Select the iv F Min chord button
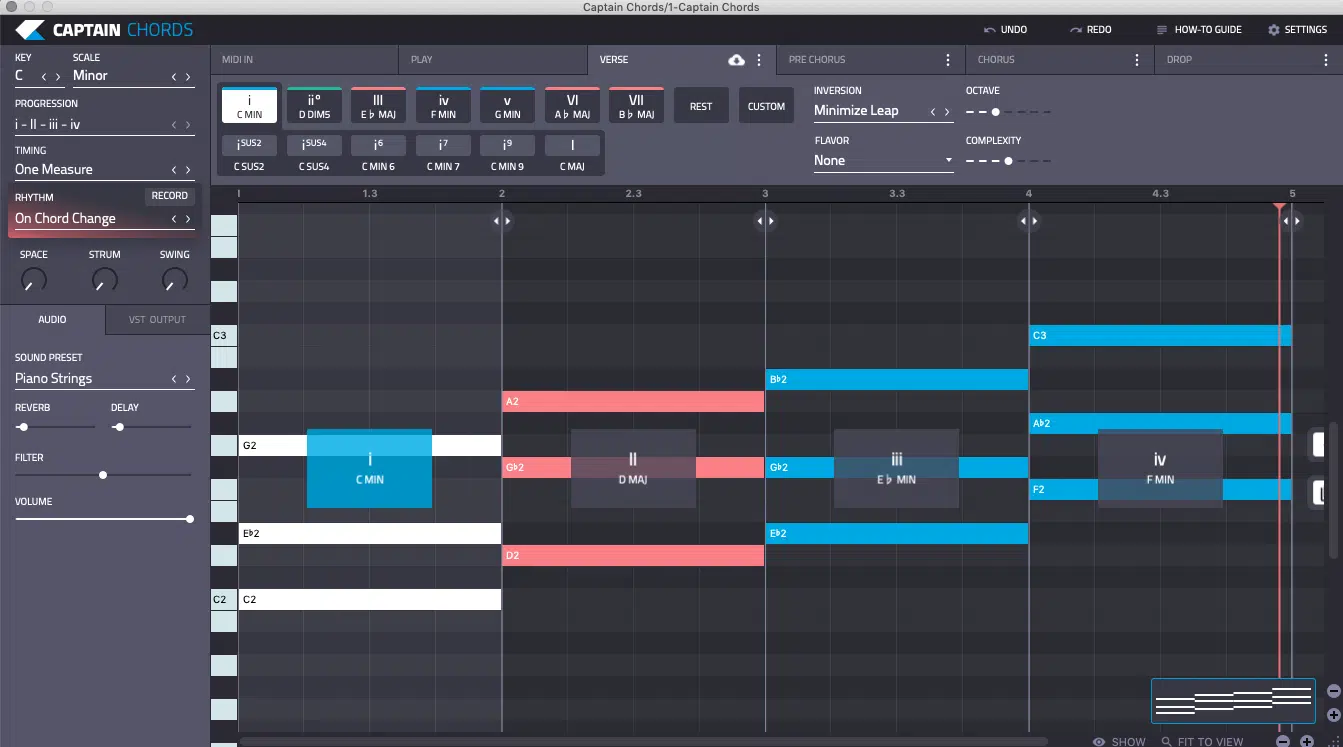The image size is (1343, 747). point(443,106)
